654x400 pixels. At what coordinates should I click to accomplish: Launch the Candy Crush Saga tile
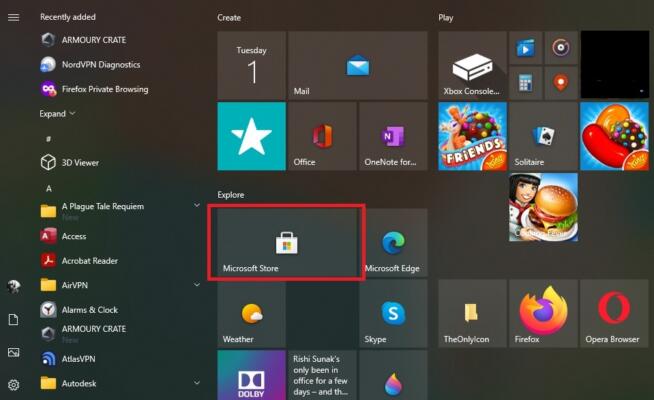coord(614,136)
